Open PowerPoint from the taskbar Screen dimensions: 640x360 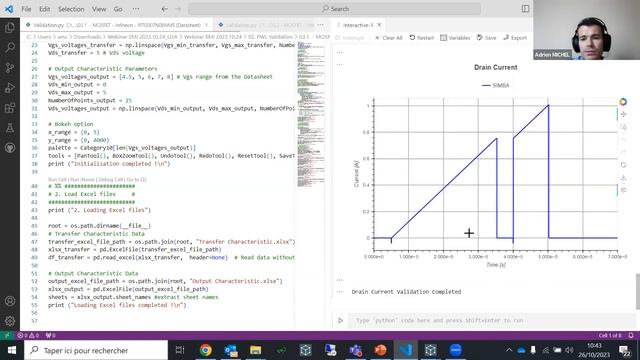380,350
